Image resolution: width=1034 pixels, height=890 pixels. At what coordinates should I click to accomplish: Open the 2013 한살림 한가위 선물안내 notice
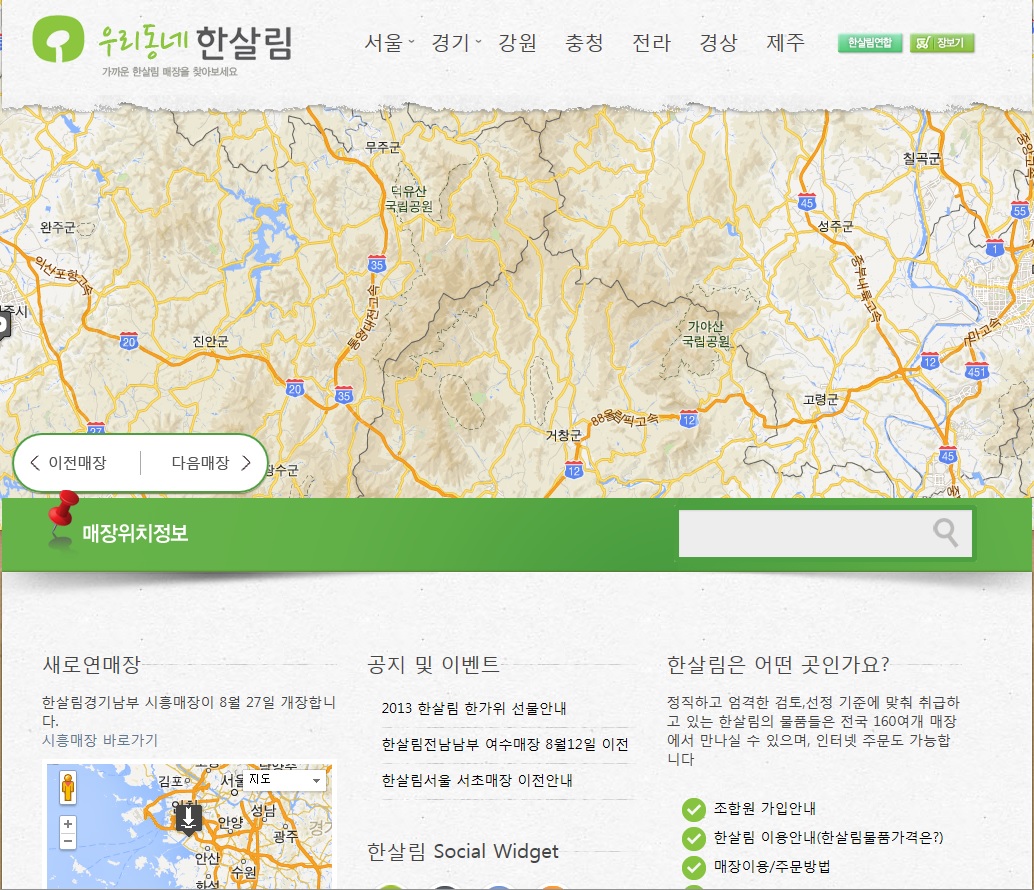[x=473, y=709]
